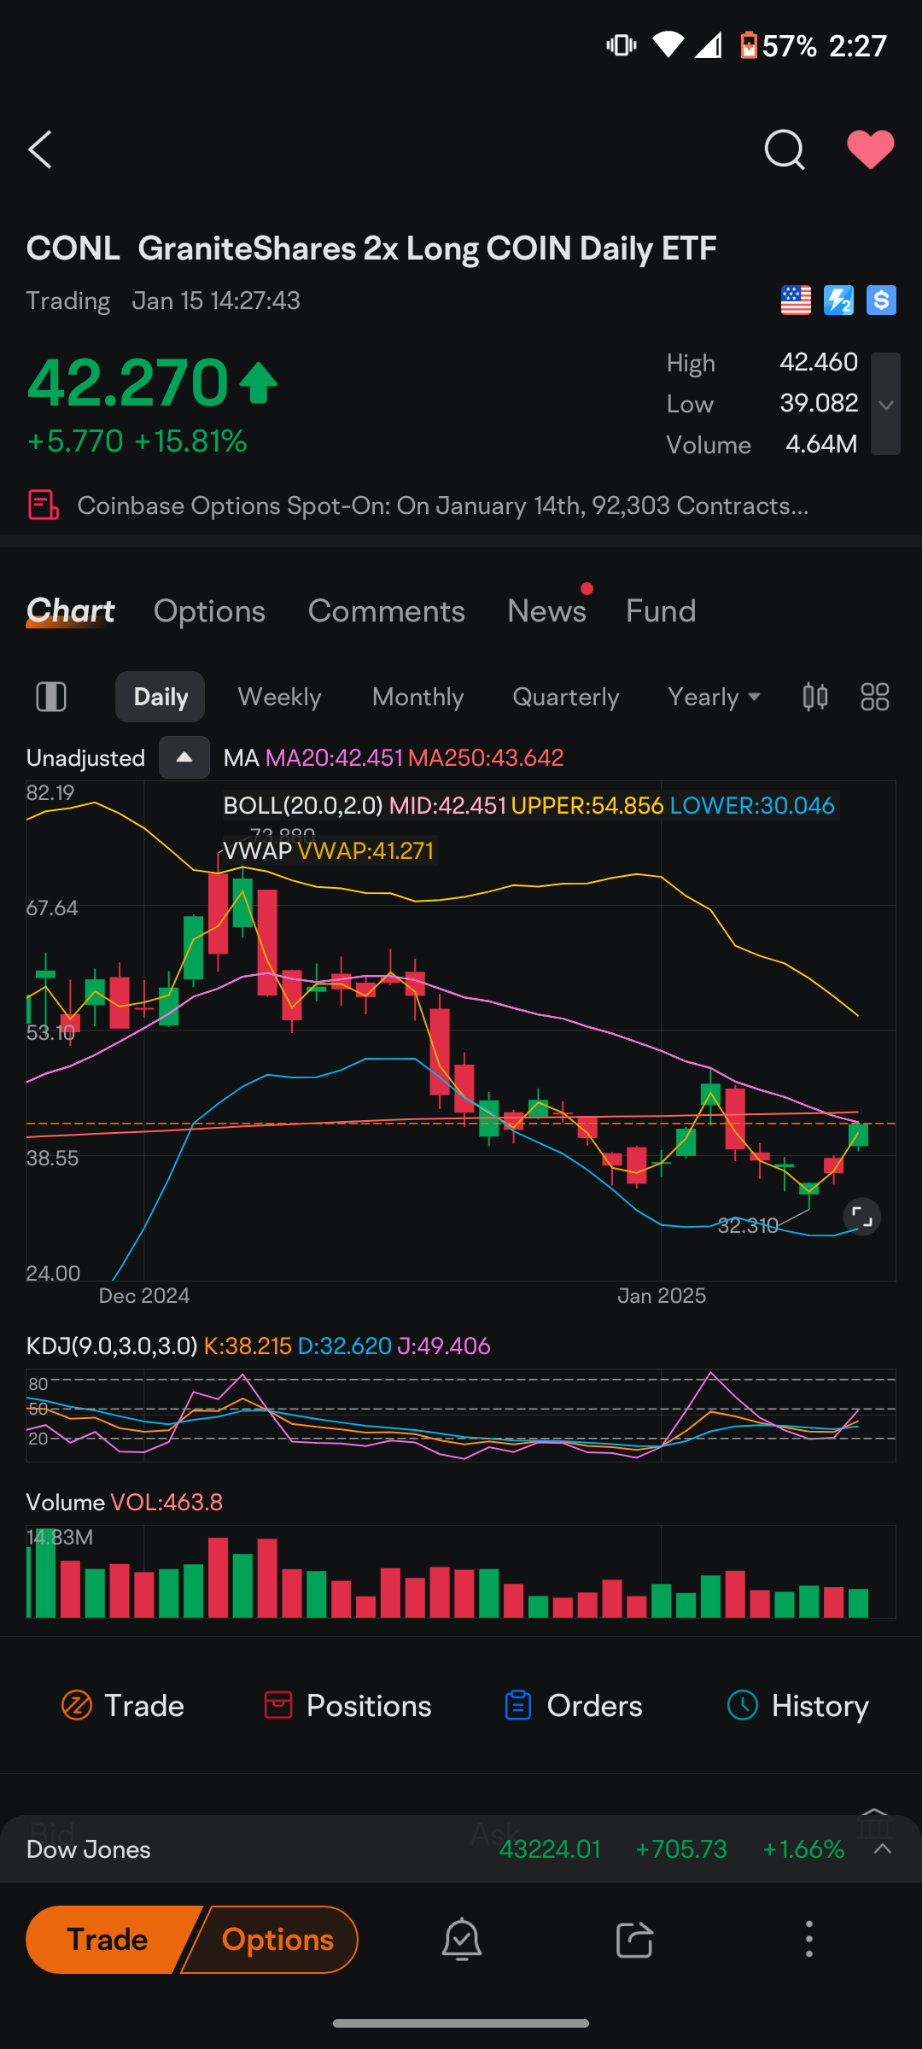Switch to the Options tab
Screen dimensions: 922x2049
pyautogui.click(x=210, y=611)
